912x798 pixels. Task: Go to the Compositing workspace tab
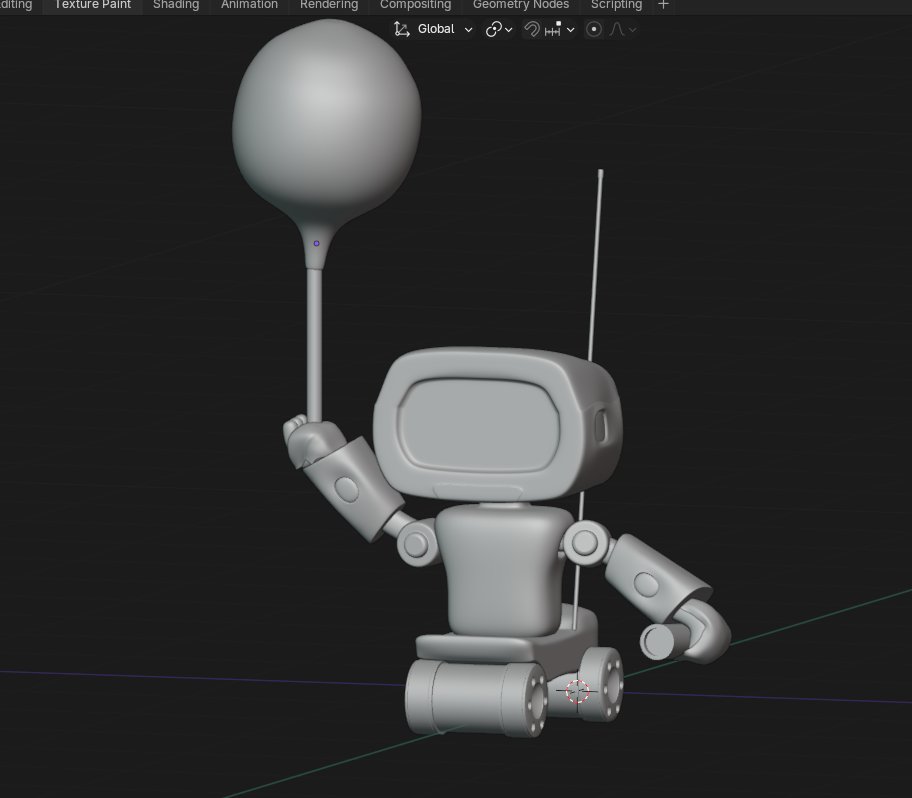pos(415,5)
